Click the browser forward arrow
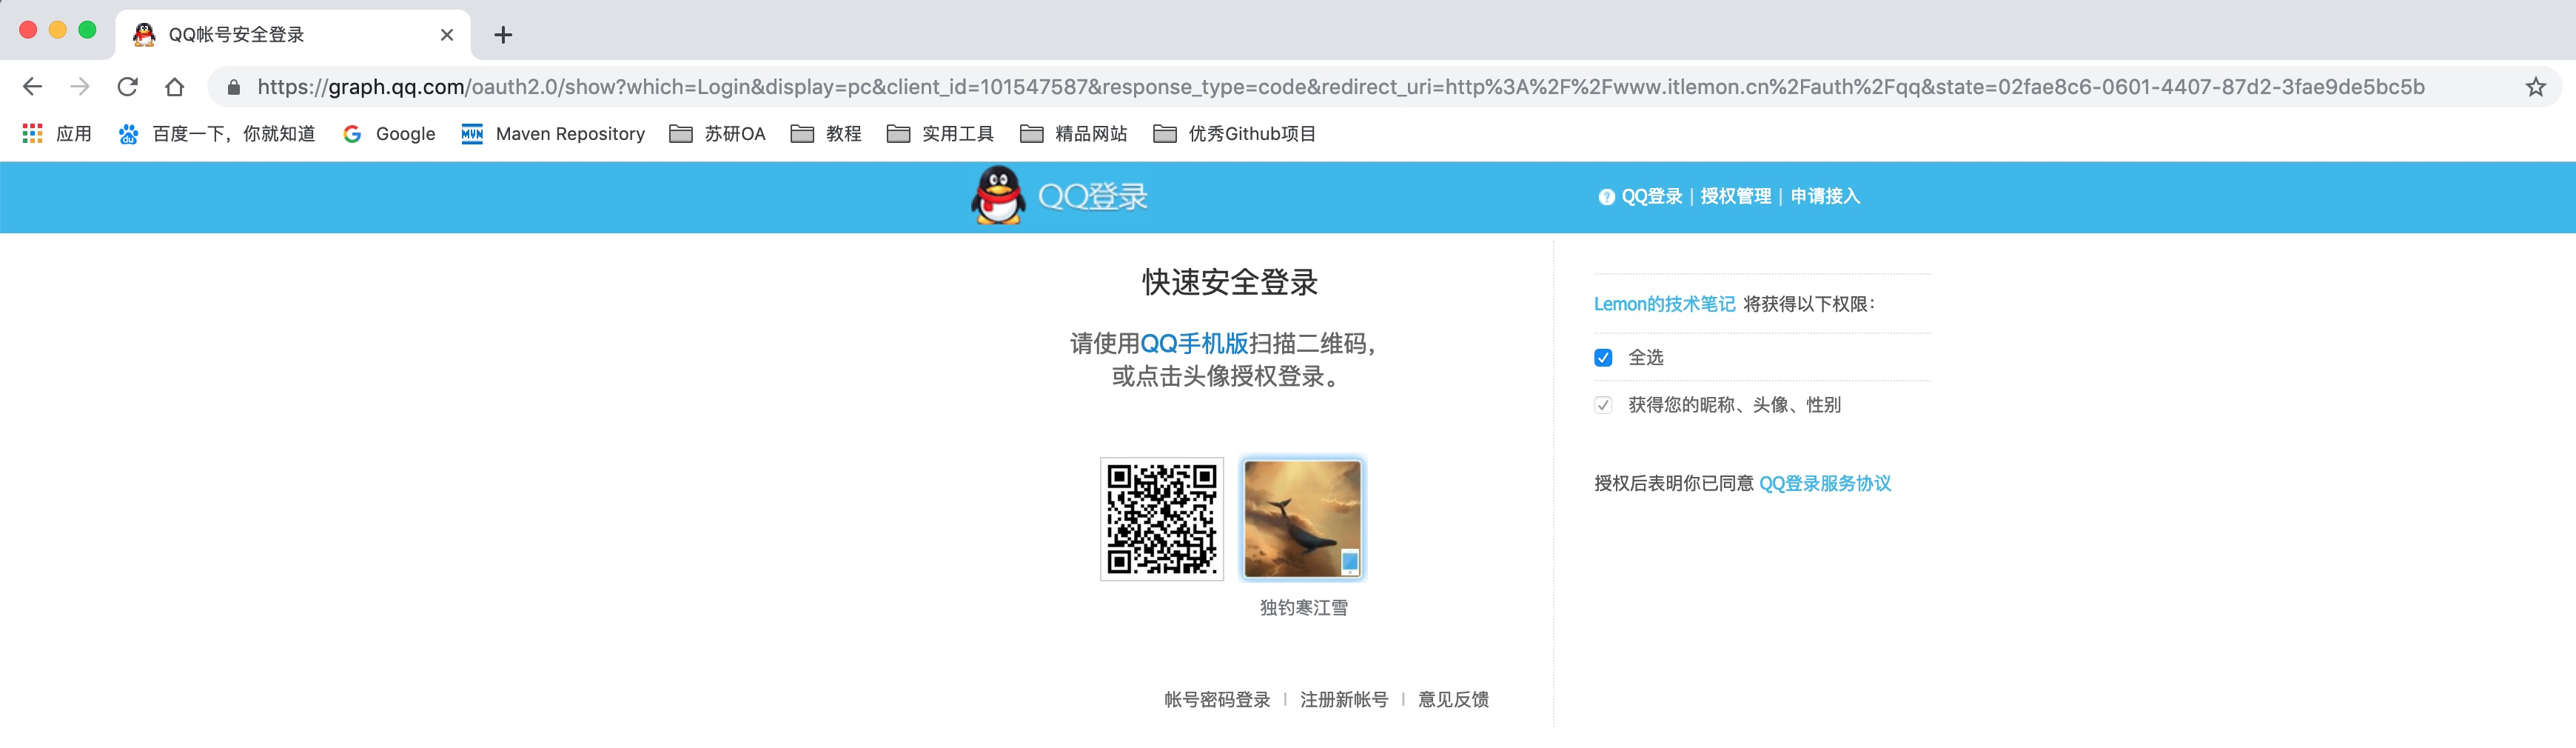 coord(80,87)
